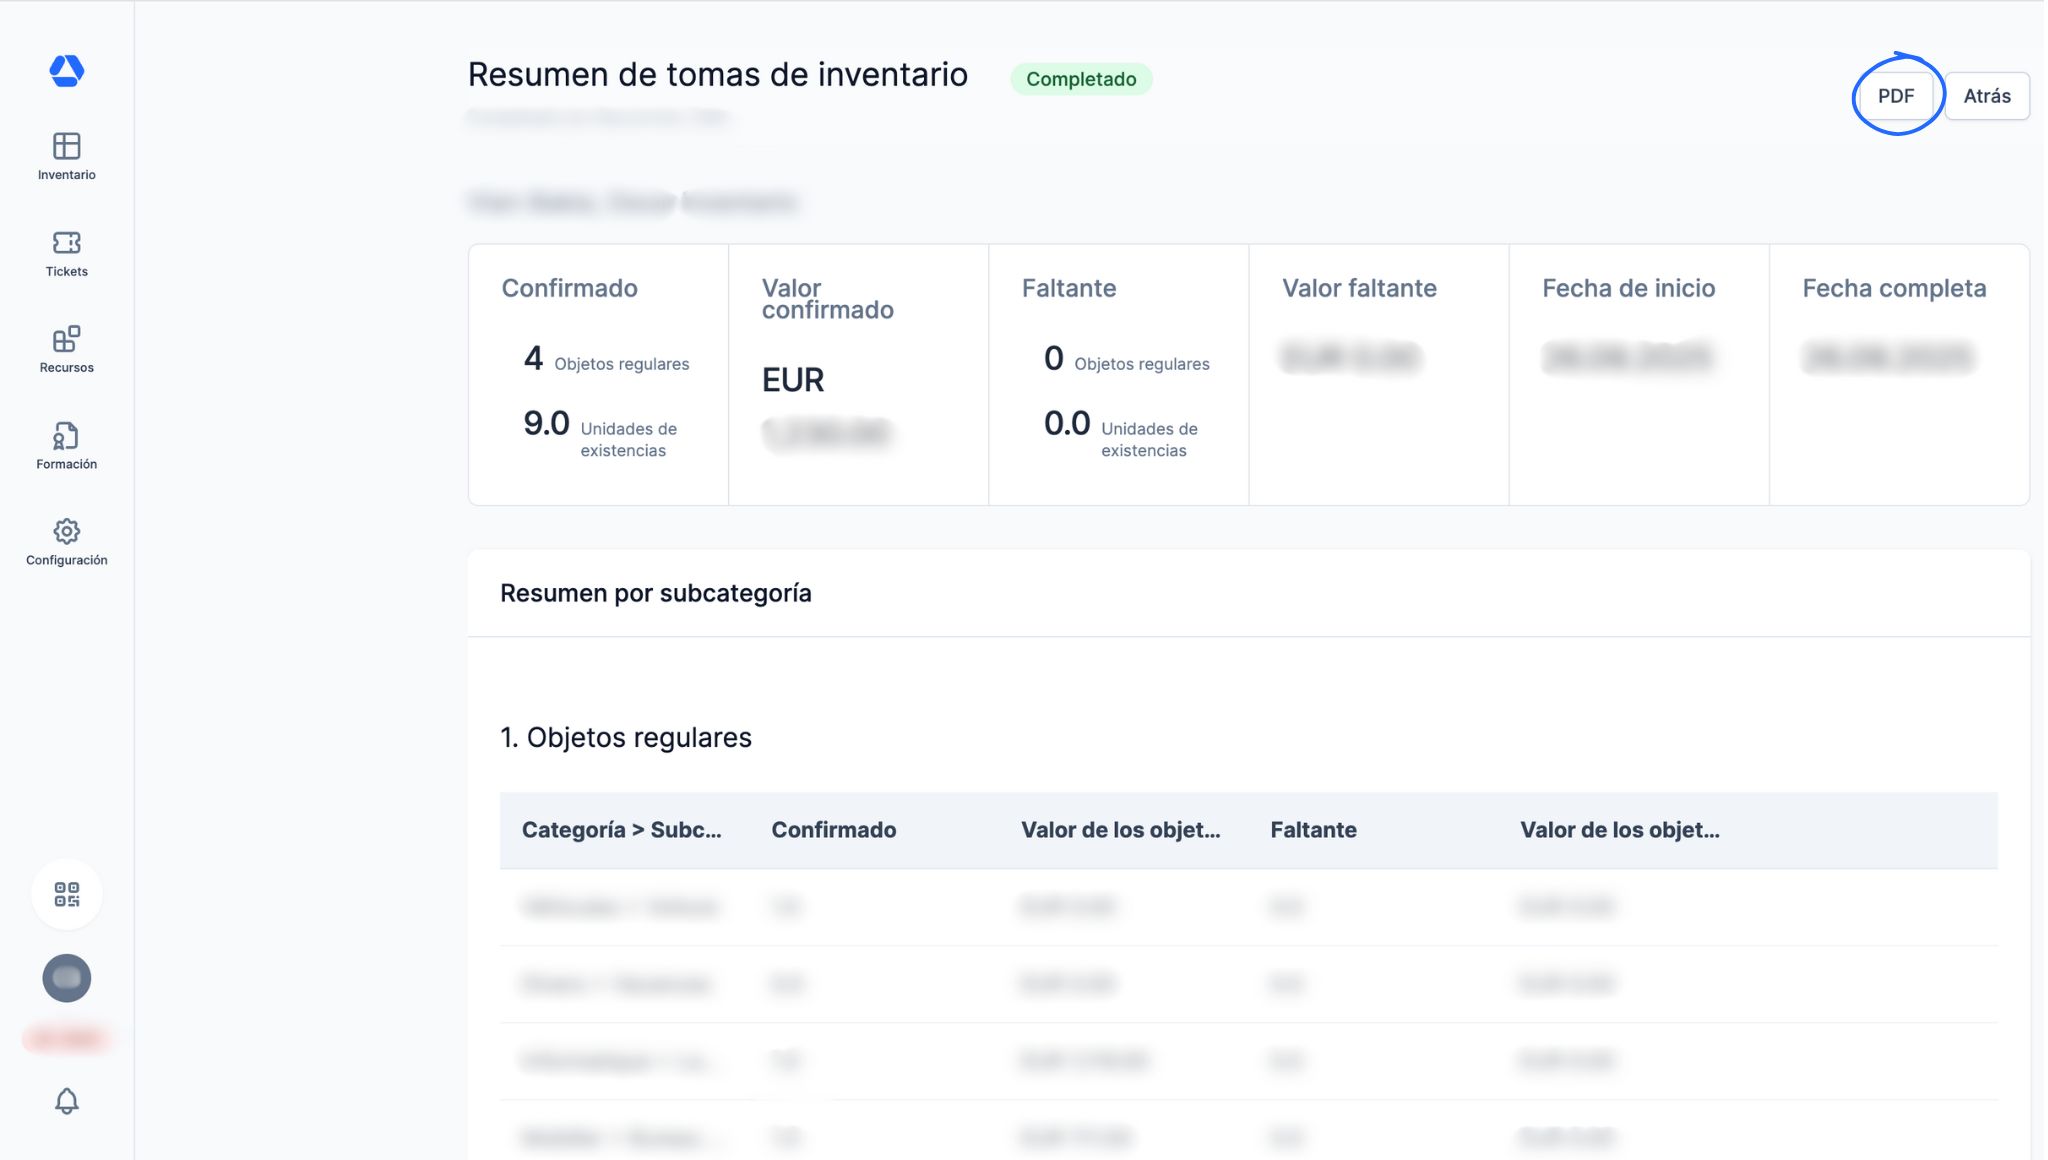The image size is (2048, 1160).
Task: Click the user avatar in sidebar
Action: coord(66,978)
